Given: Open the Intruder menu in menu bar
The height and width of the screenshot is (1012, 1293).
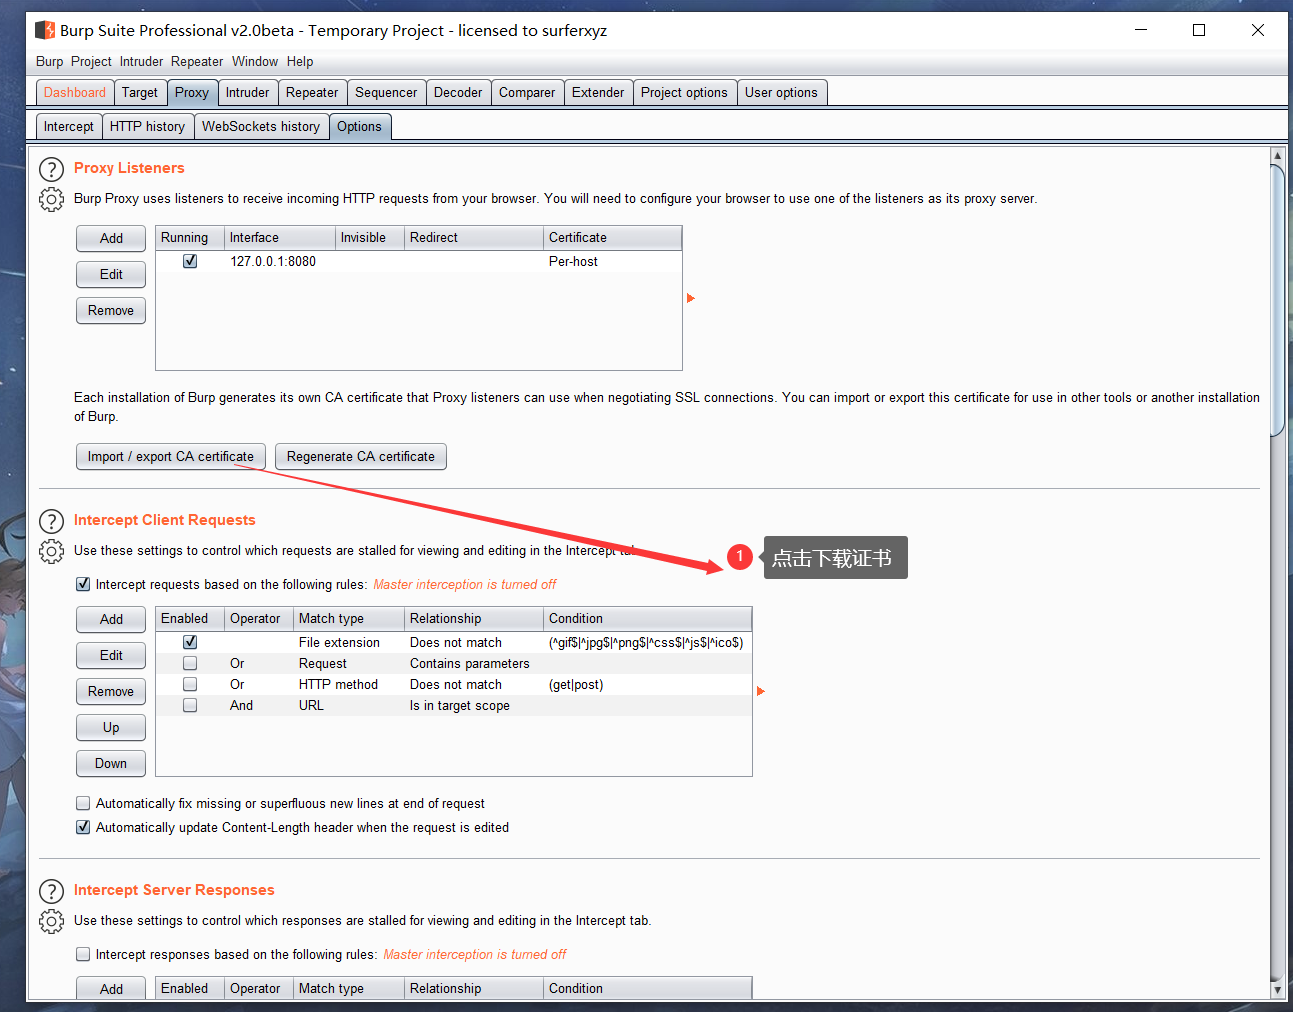Looking at the screenshot, I should coord(141,61).
